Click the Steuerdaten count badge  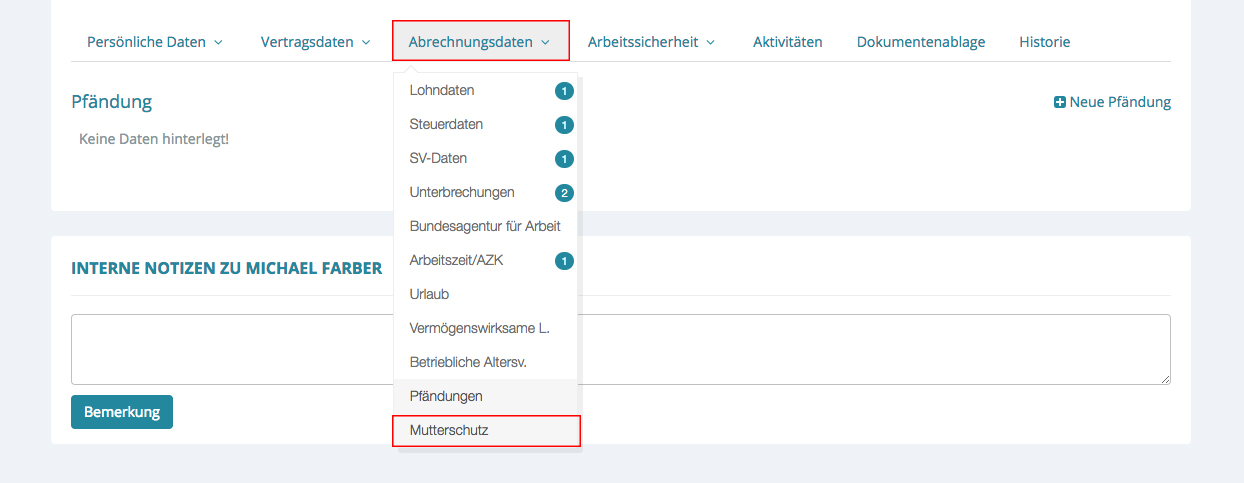pyautogui.click(x=564, y=125)
